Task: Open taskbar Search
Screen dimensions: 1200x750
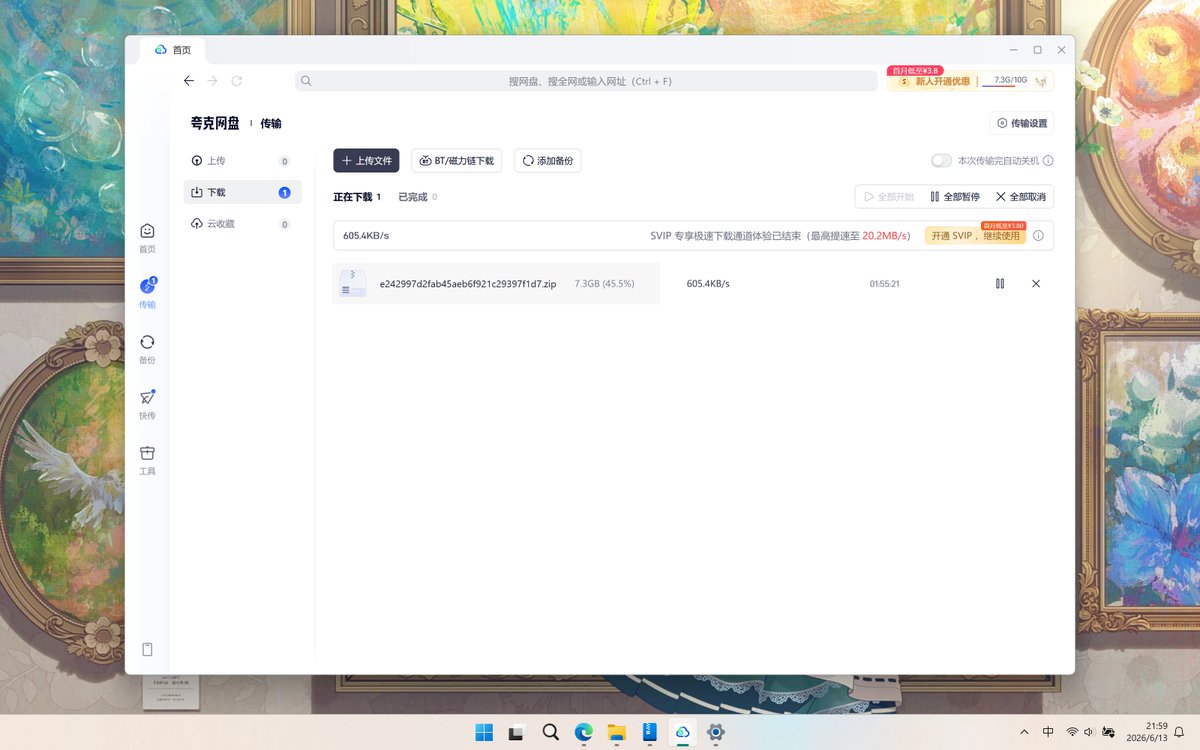Action: 550,732
